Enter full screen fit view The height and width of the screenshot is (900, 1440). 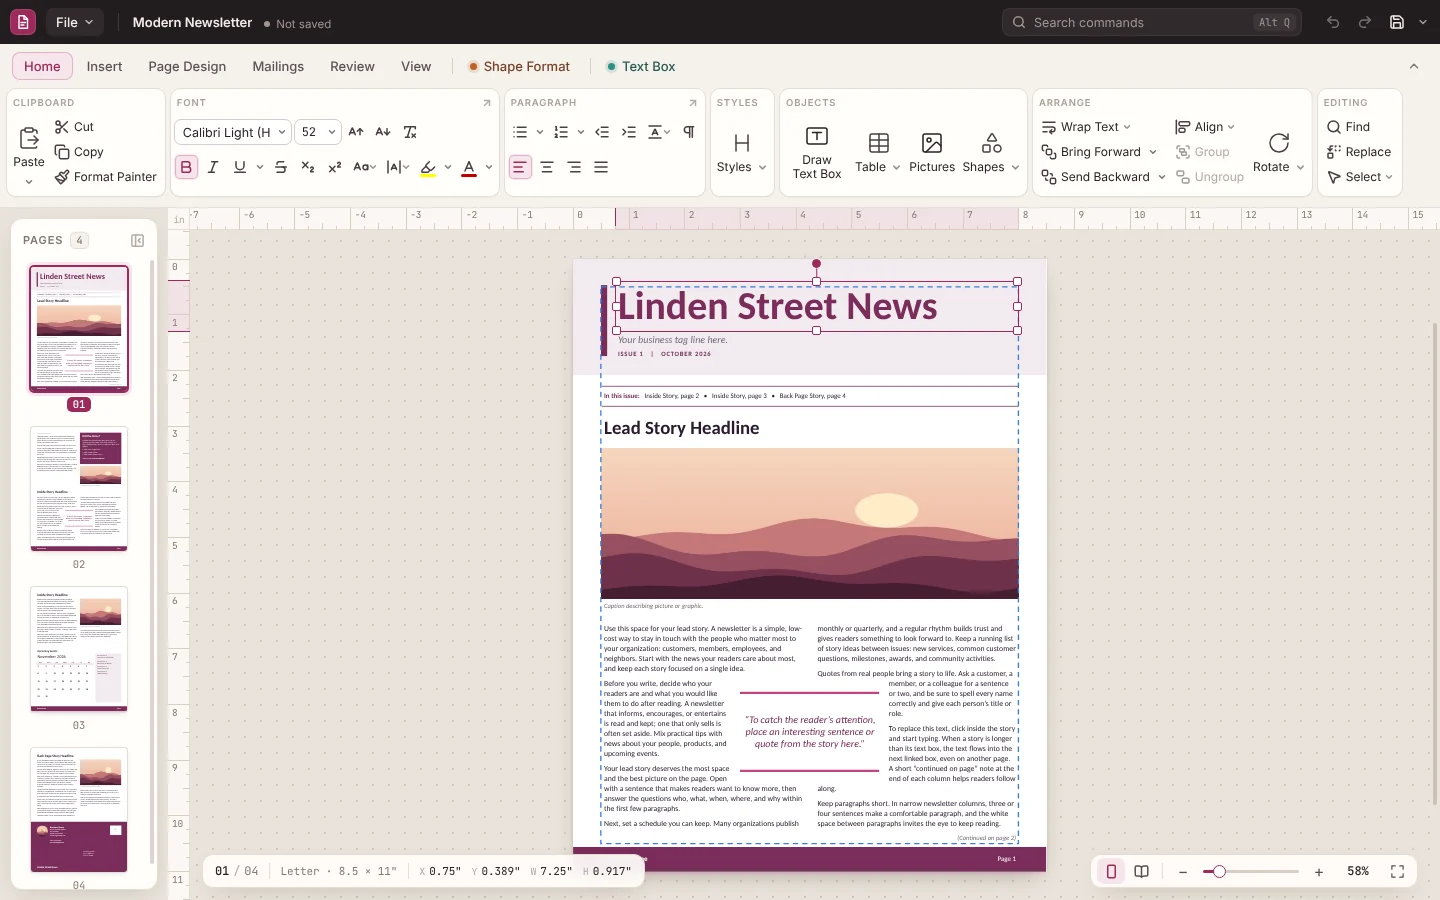(1398, 872)
